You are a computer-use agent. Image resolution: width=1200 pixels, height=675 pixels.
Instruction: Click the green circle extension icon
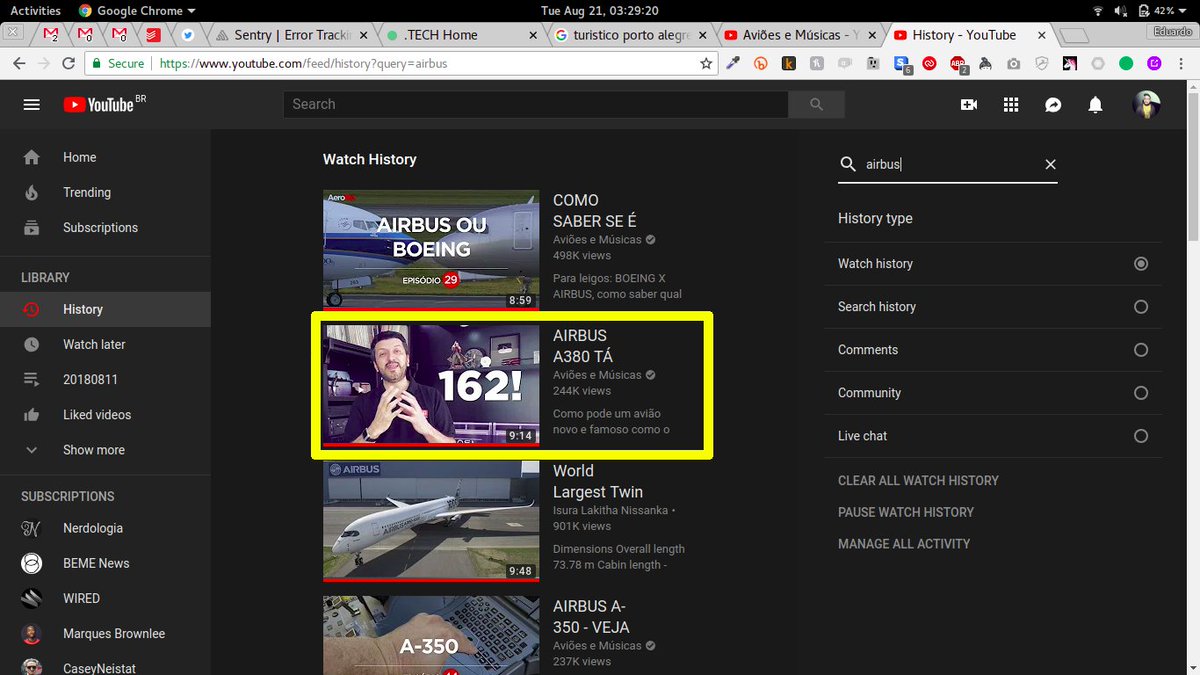[x=1126, y=63]
